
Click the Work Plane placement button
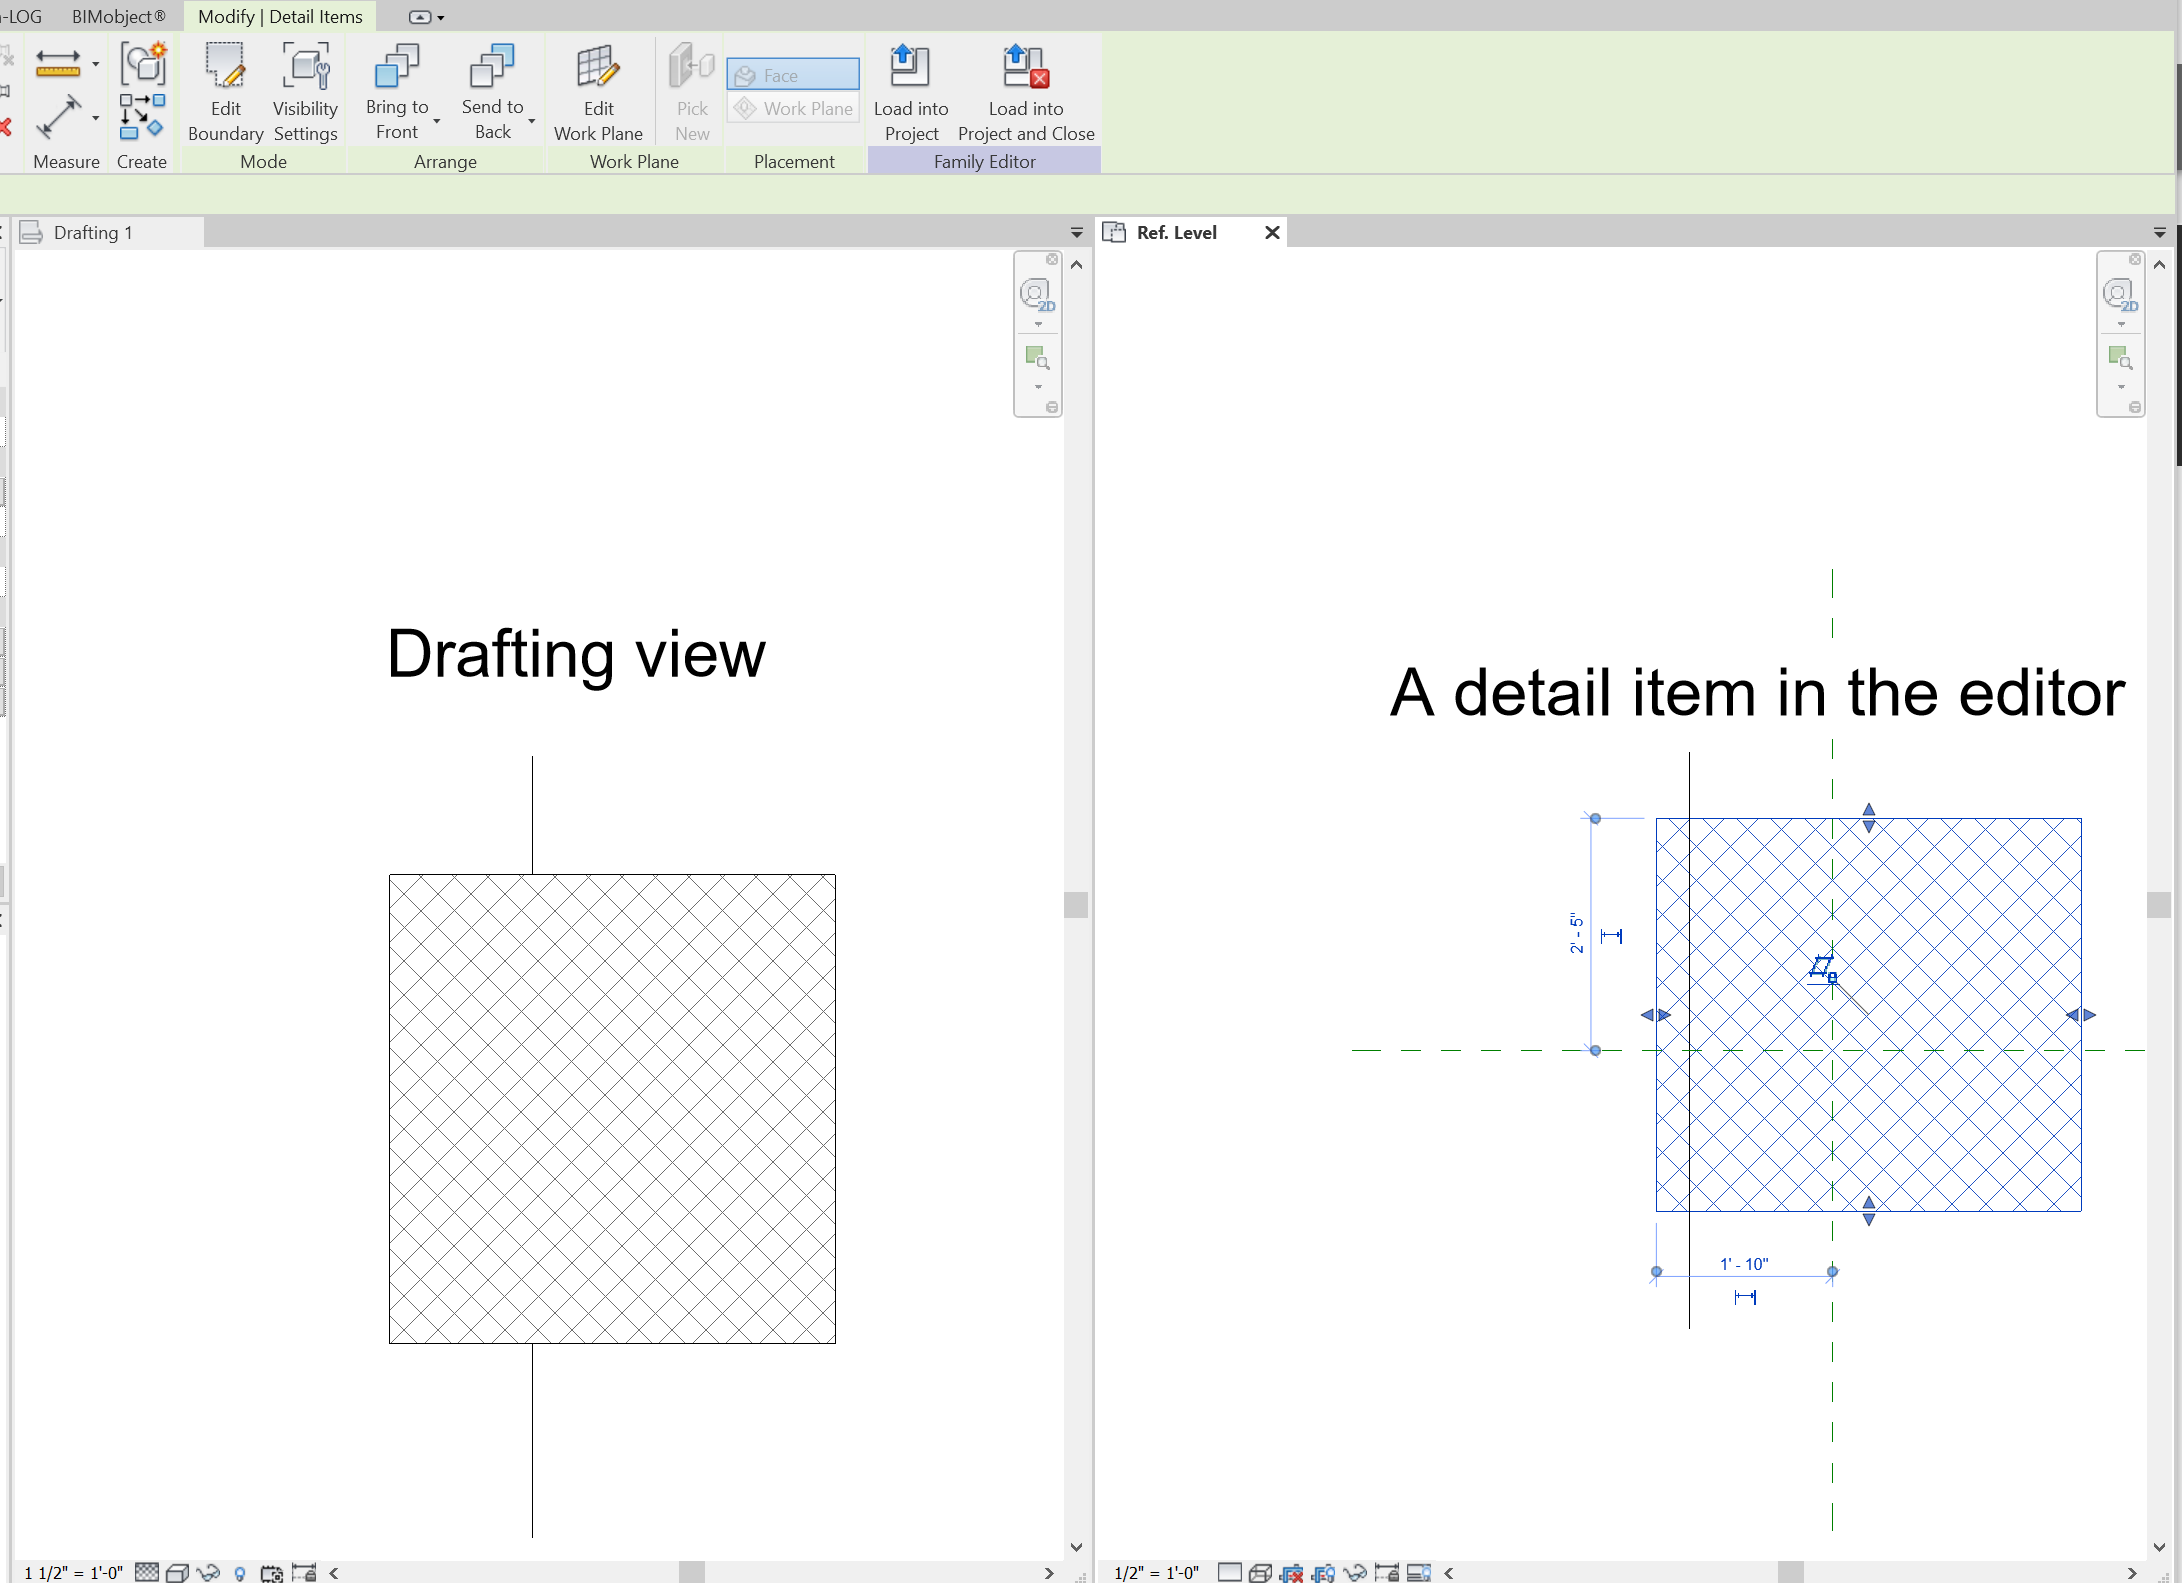(x=794, y=108)
